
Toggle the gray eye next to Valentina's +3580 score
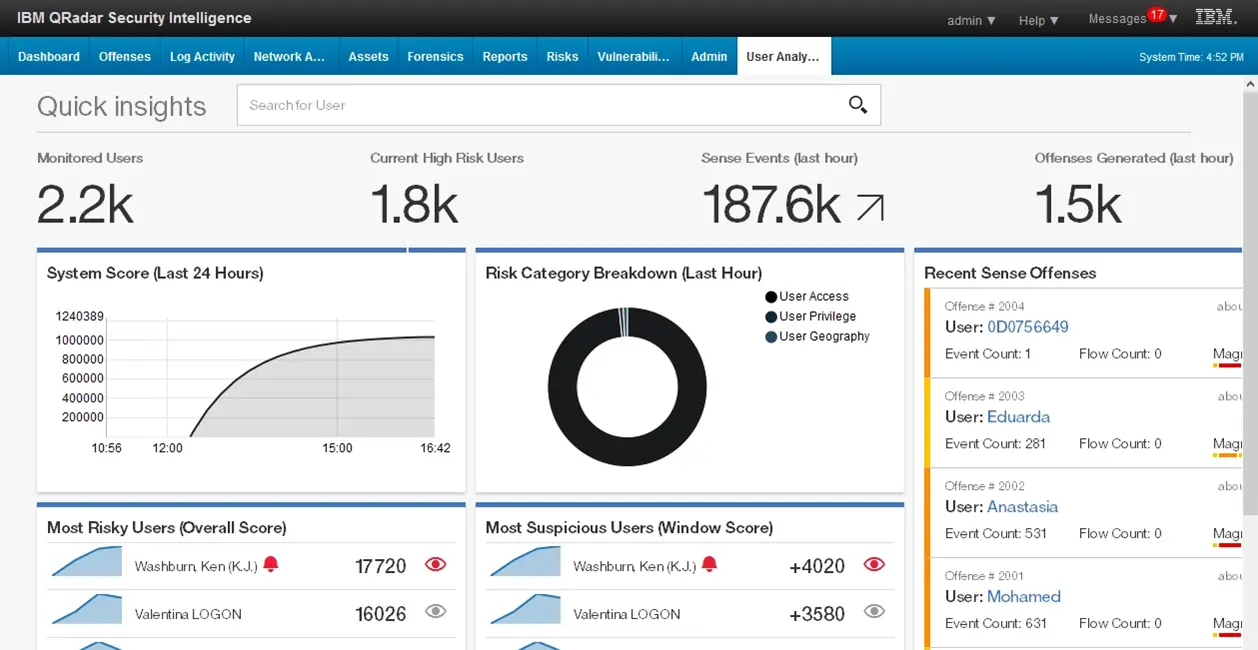[x=873, y=611]
